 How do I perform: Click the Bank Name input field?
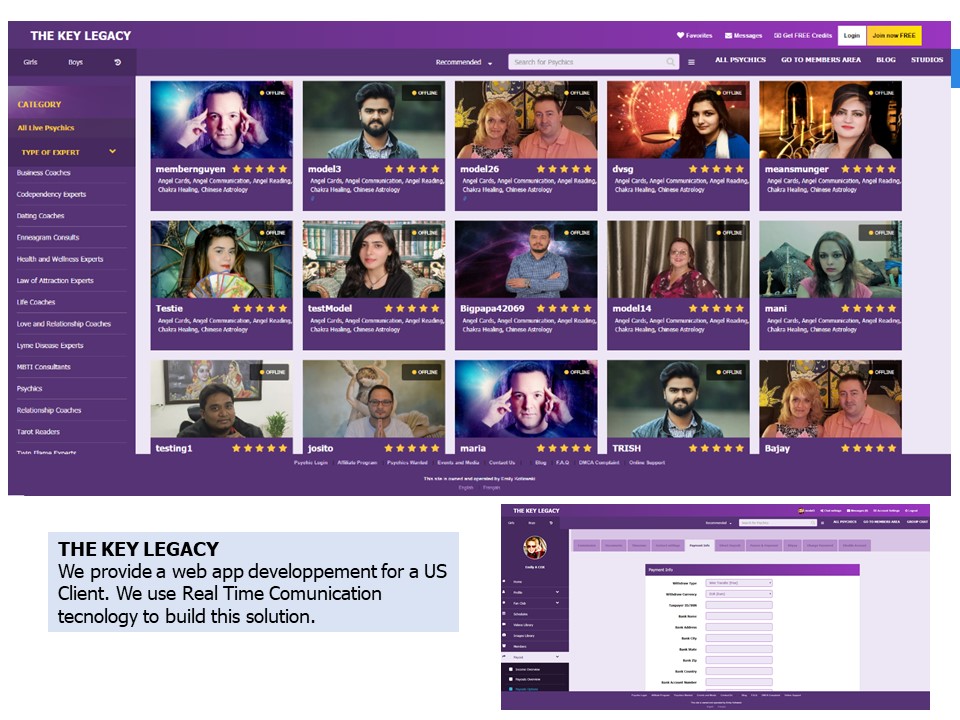[x=739, y=616]
